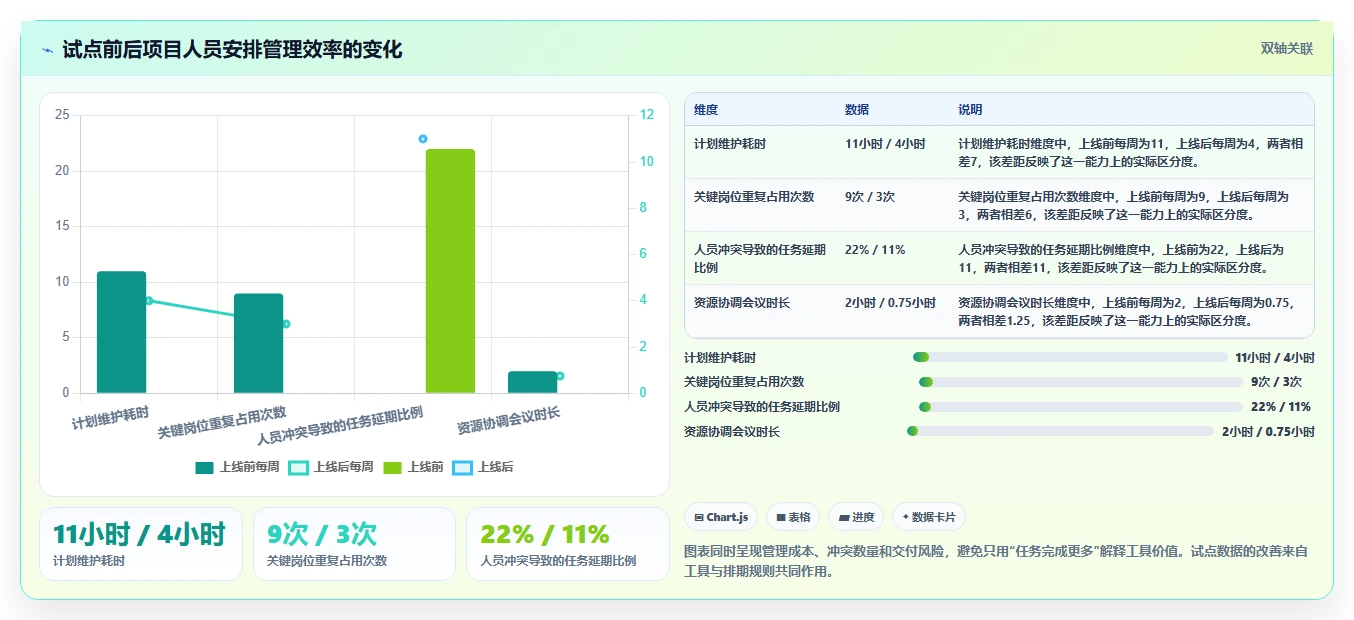
Task: Toggle the 上线前每周 legend item
Action: [237, 467]
